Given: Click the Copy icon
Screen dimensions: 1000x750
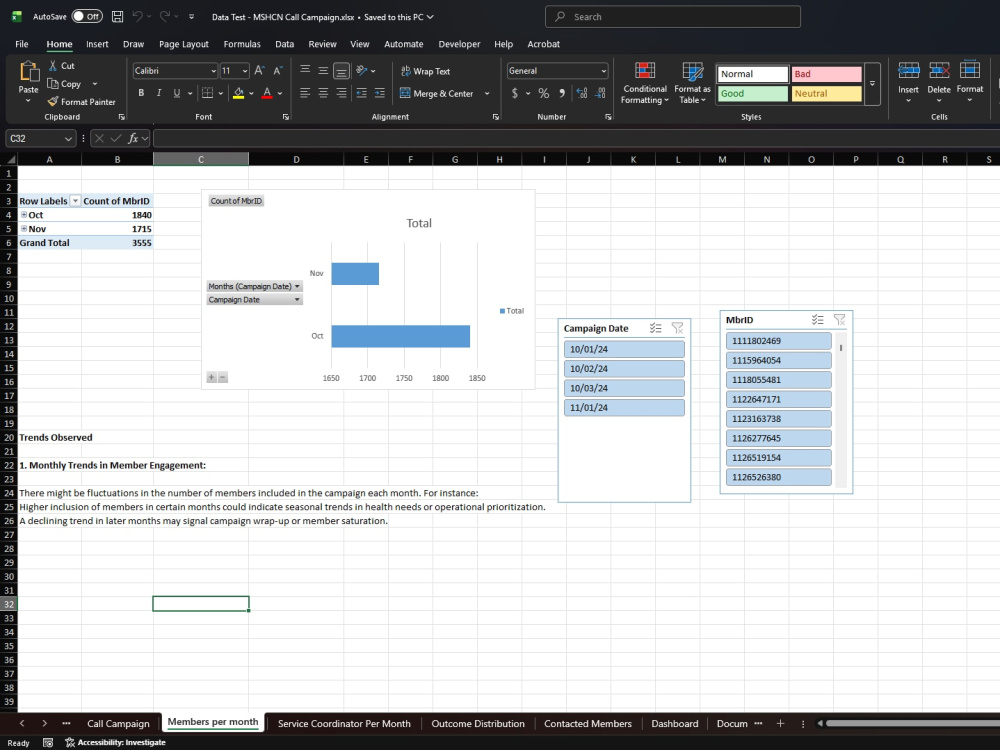Looking at the screenshot, I should (x=53, y=84).
